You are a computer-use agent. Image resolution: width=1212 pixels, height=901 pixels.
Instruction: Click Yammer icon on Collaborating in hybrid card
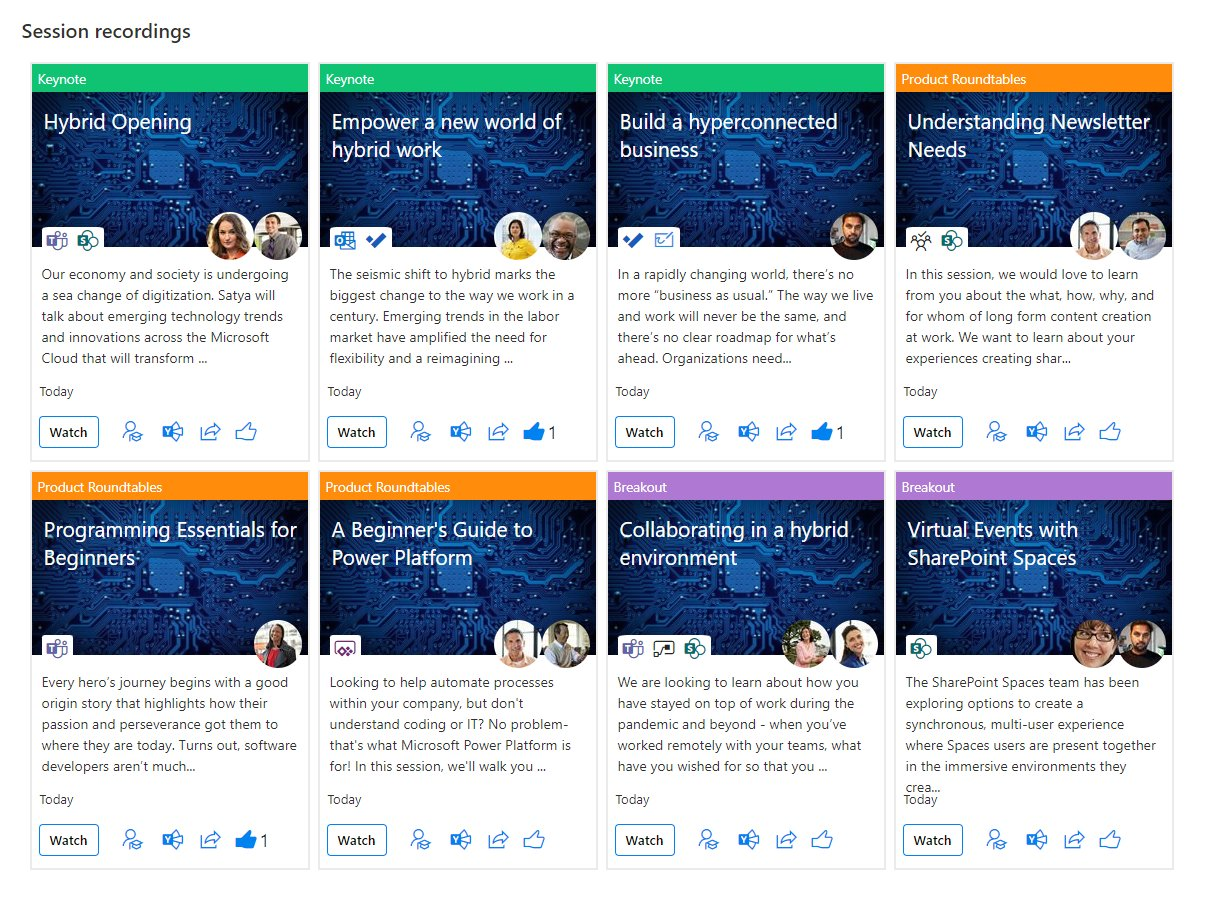pos(749,840)
